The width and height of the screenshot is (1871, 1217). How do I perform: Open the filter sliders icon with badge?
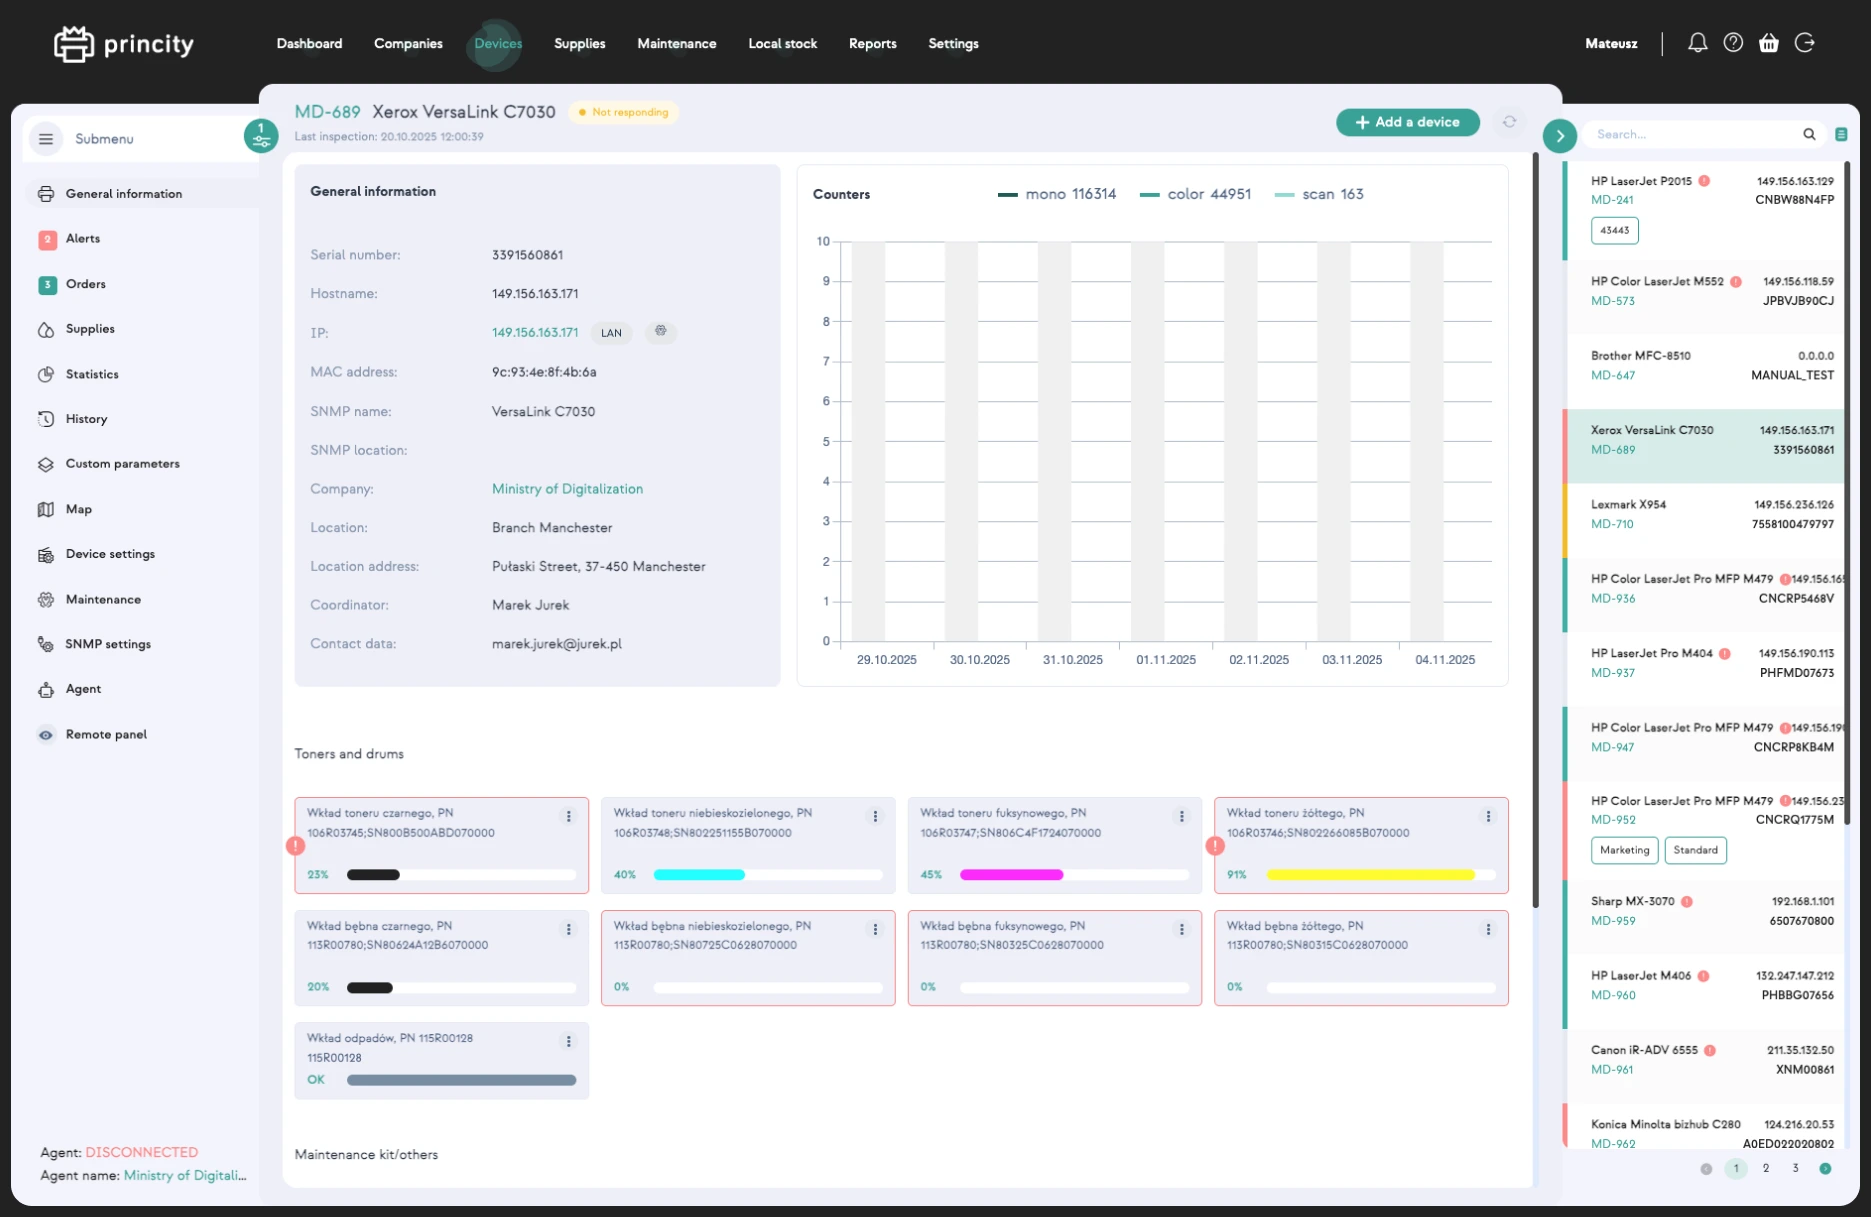tap(261, 136)
